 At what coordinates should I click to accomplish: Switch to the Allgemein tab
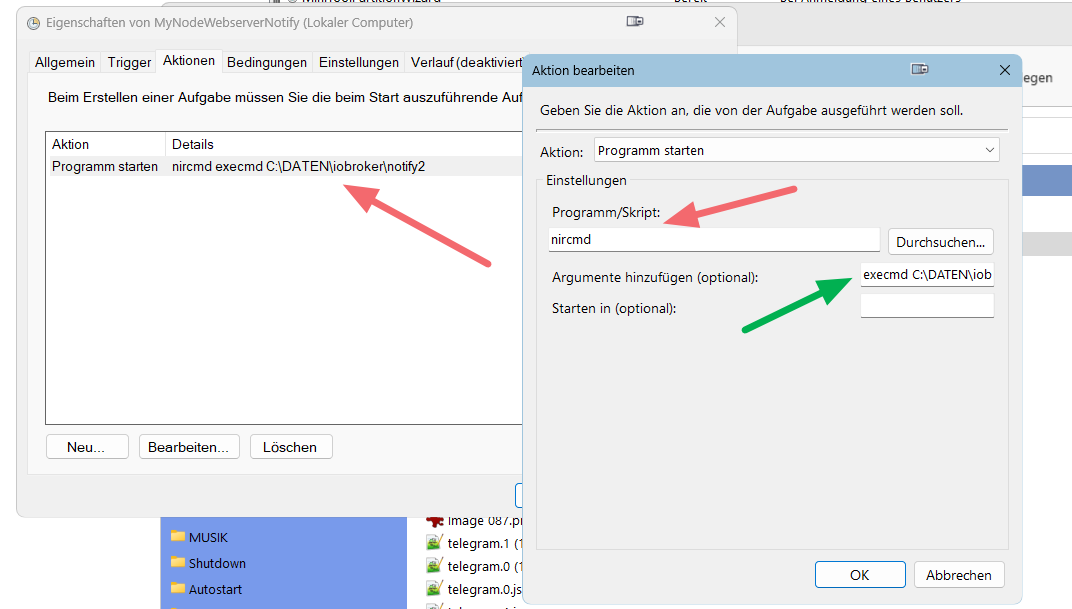pyautogui.click(x=65, y=62)
